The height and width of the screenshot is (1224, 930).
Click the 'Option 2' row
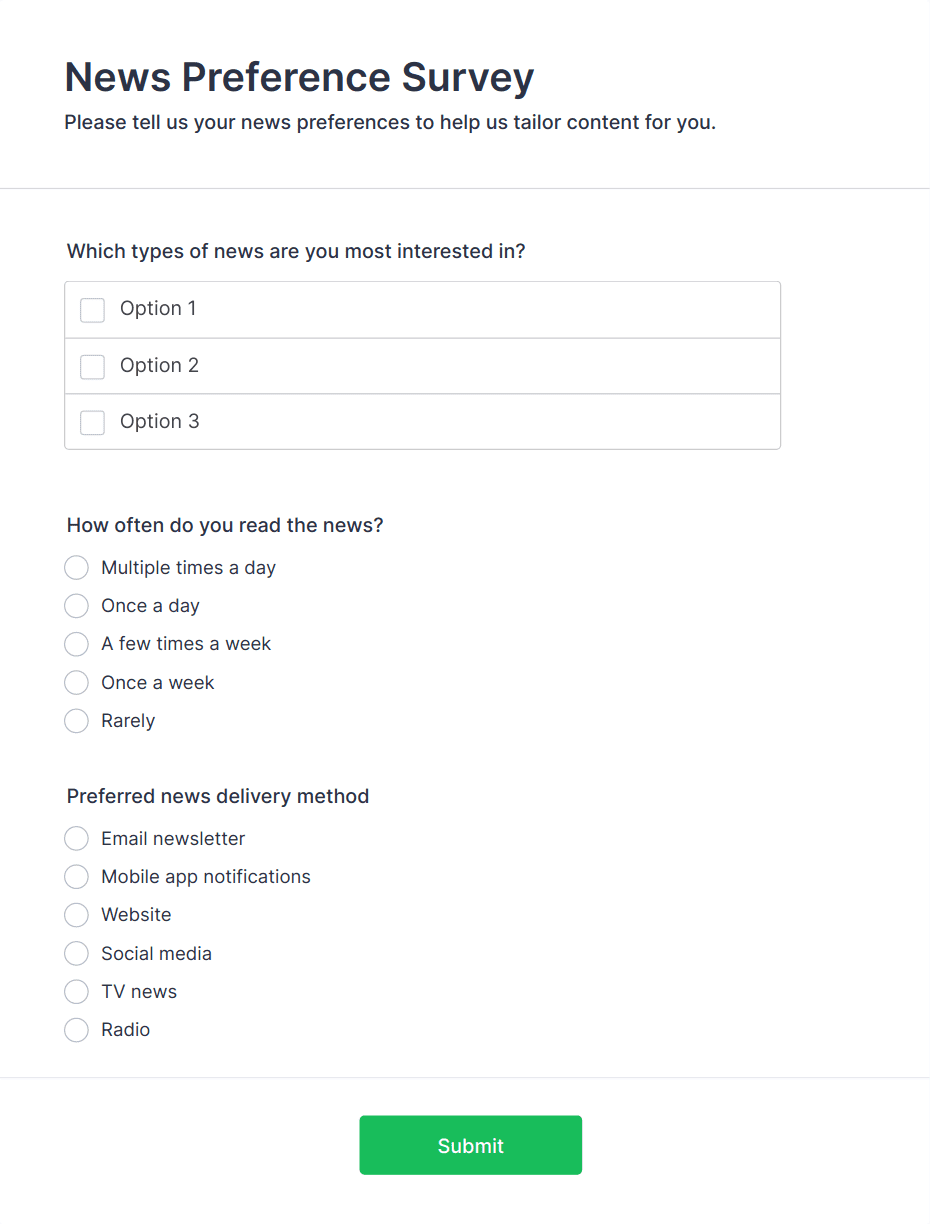(x=422, y=366)
